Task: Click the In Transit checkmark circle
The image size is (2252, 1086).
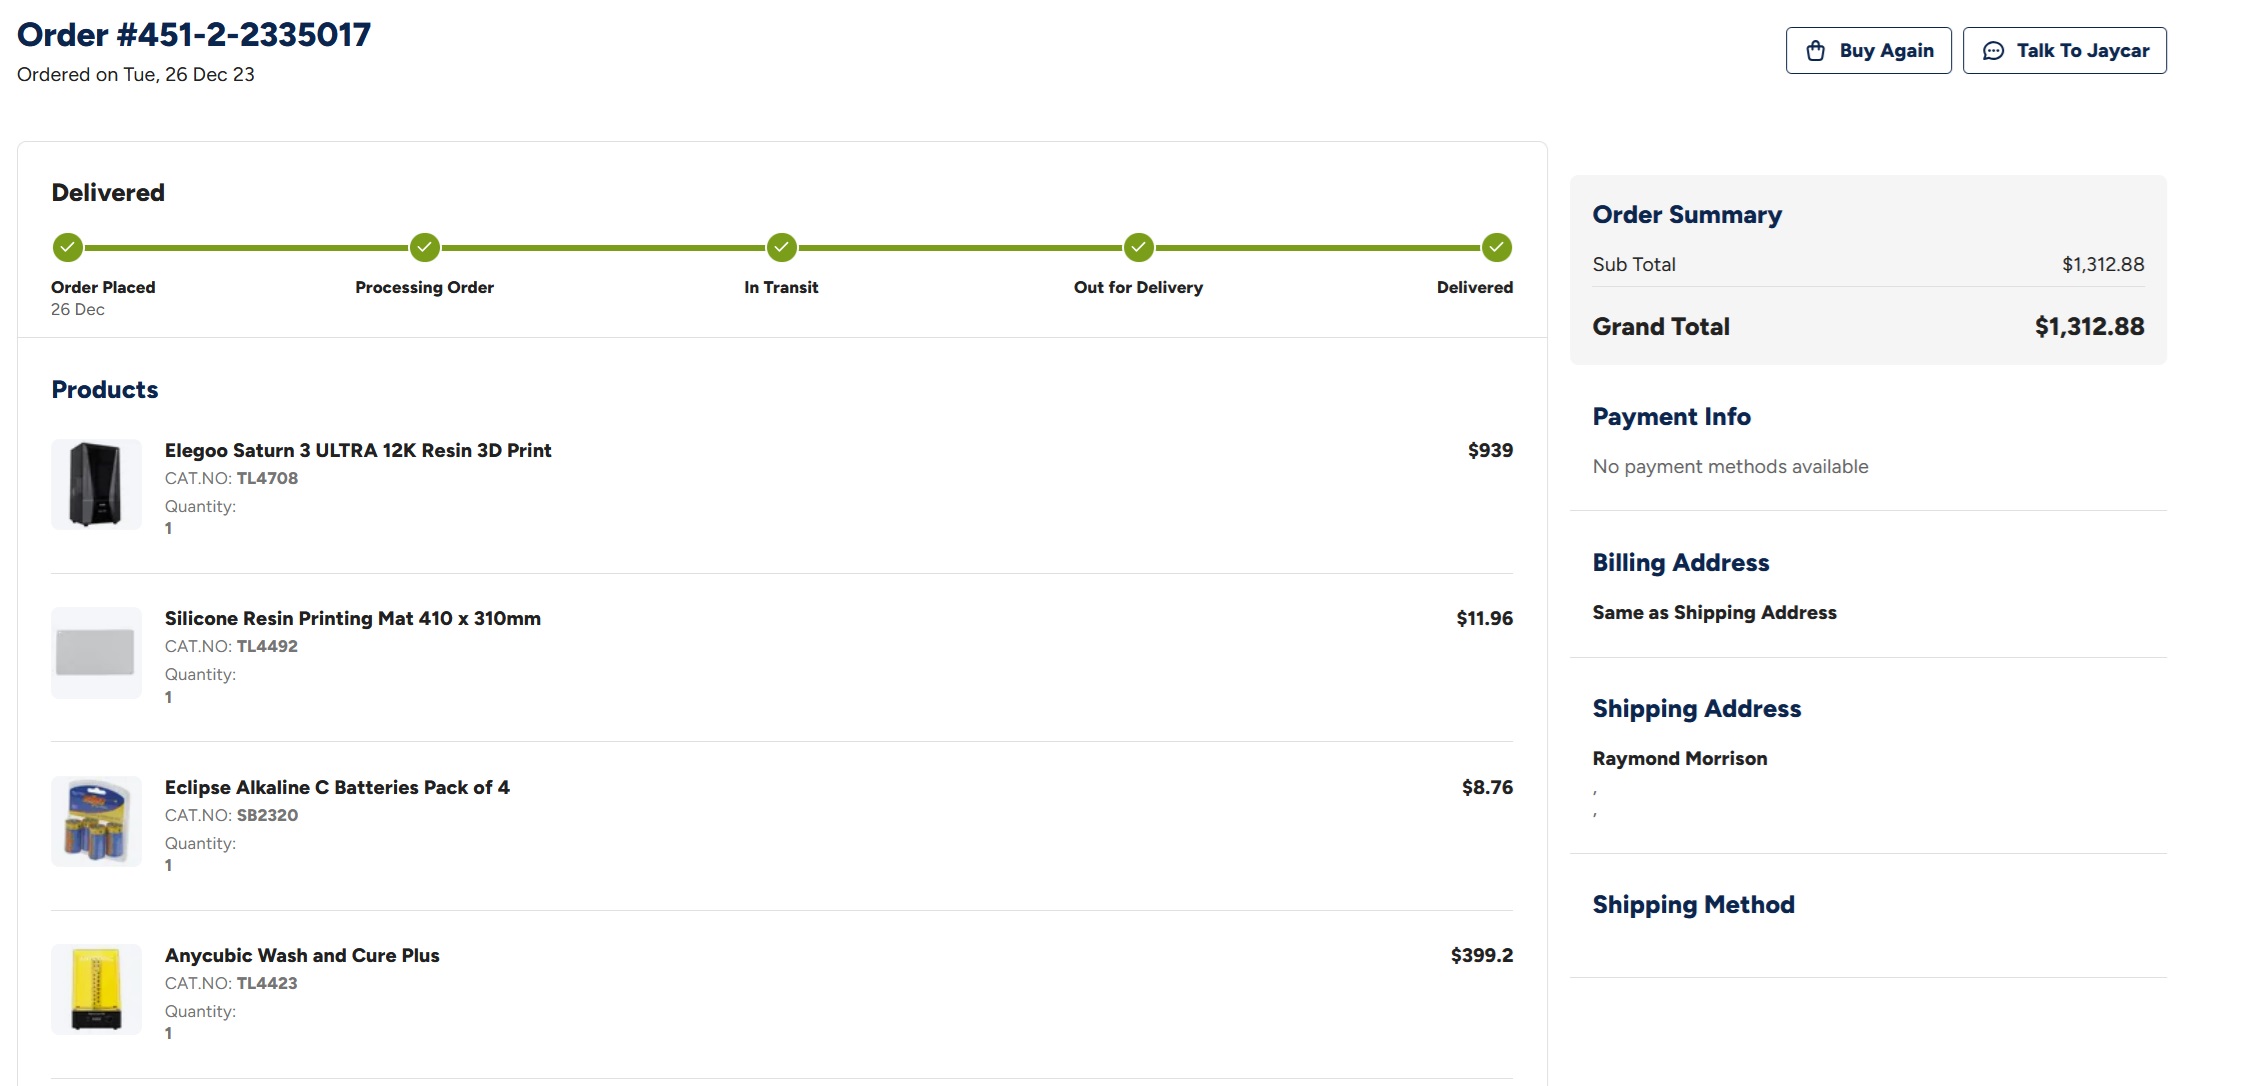Action: (782, 247)
